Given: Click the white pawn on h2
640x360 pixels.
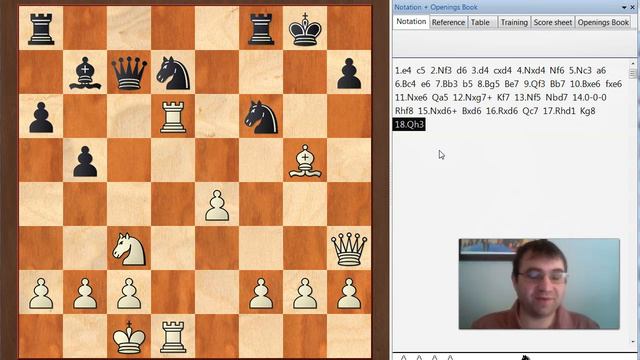Looking at the screenshot, I should point(349,293).
